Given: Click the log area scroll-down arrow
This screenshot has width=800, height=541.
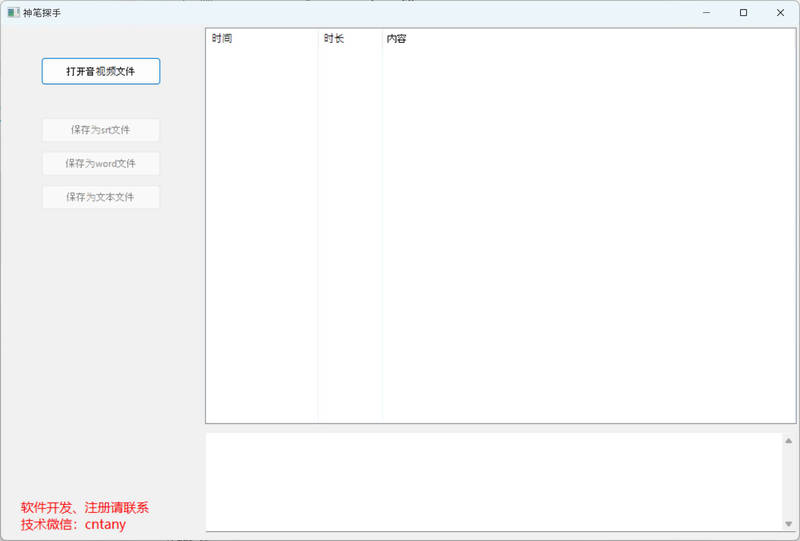Looking at the screenshot, I should (789, 524).
